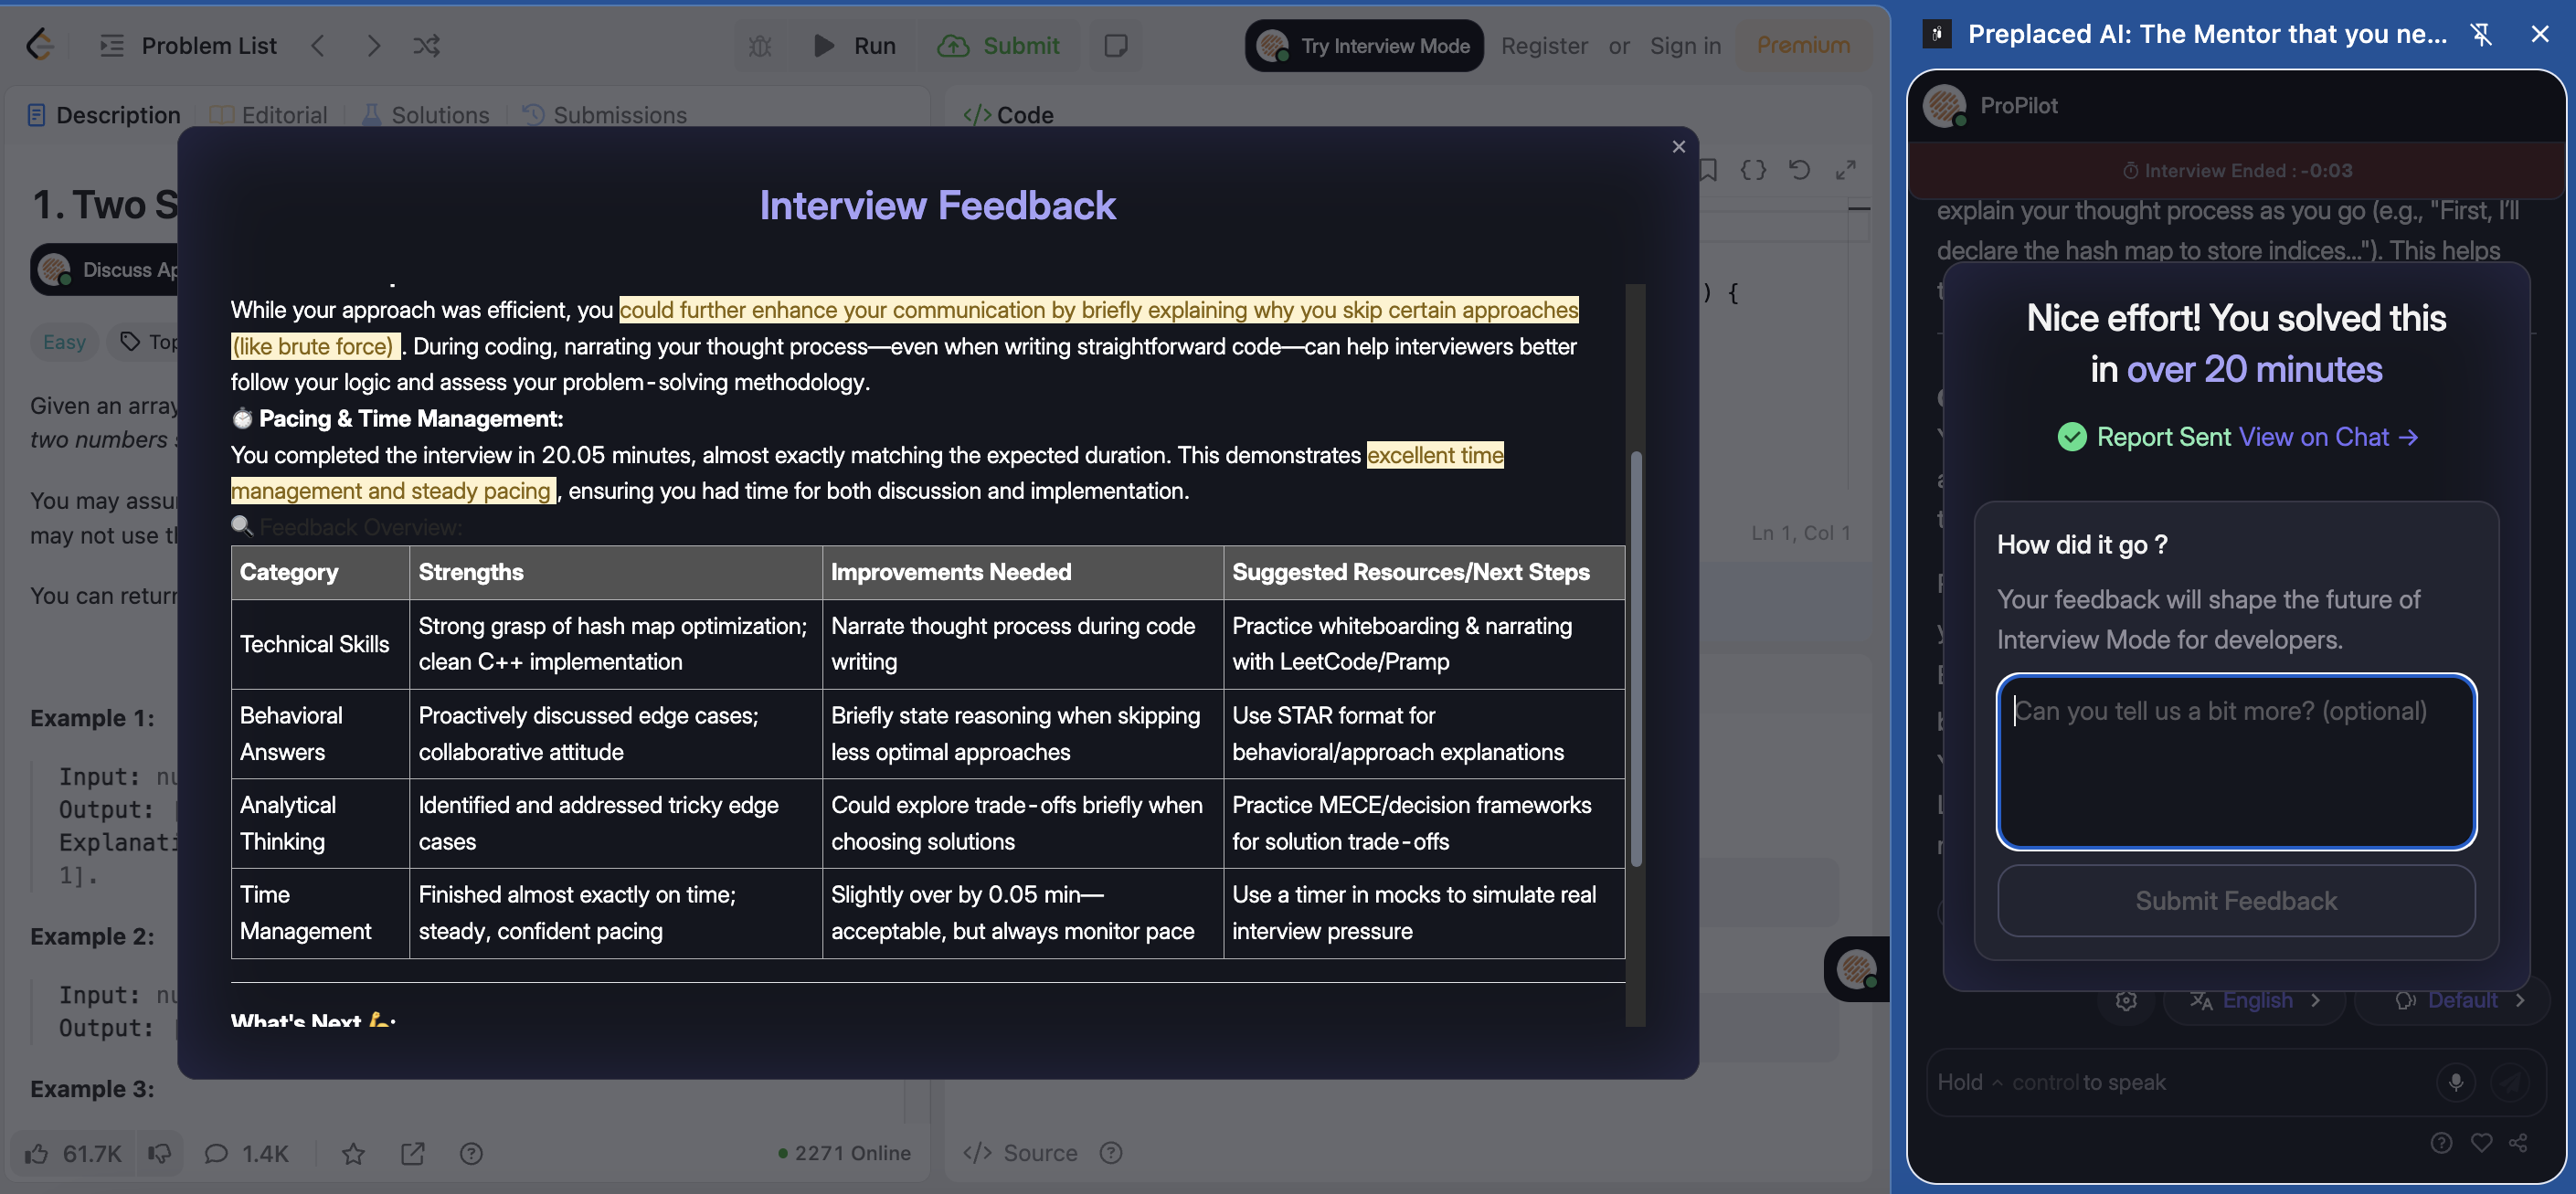Click the Interview Feedback scrollbar thumb
This screenshot has width=2576, height=1194.
click(x=1636, y=658)
